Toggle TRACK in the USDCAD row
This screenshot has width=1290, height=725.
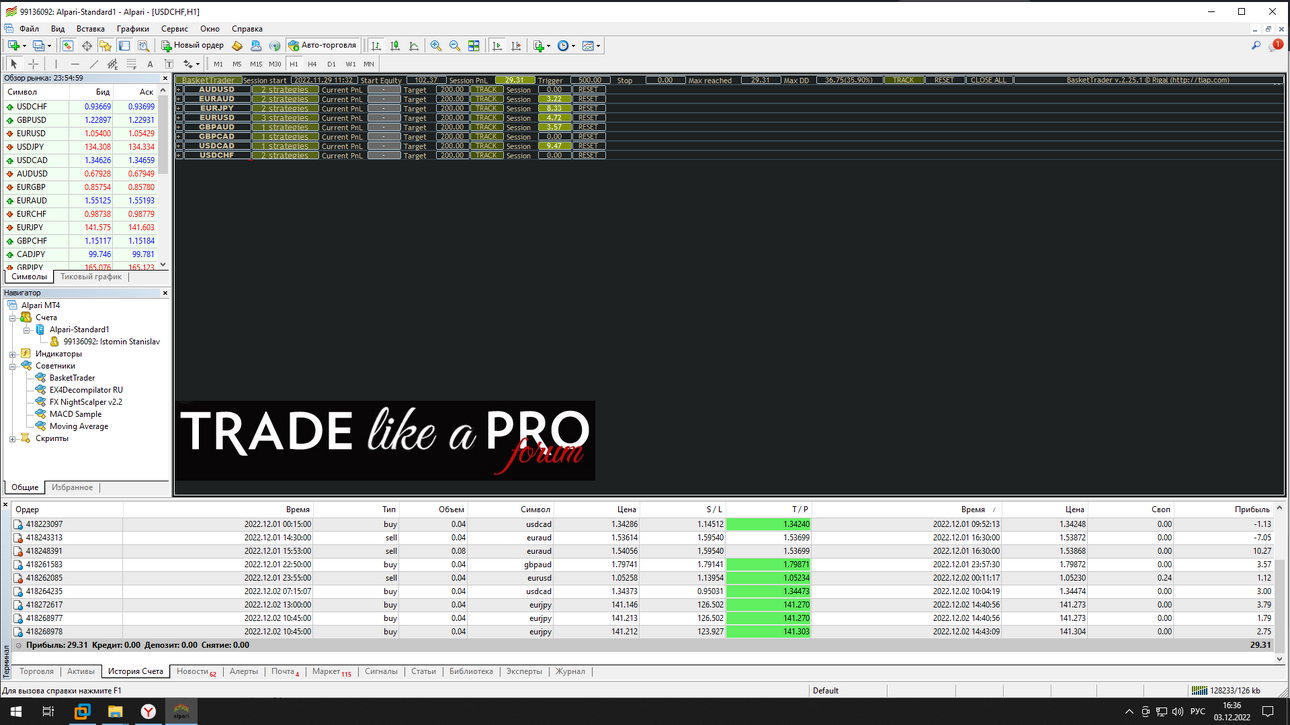[486, 146]
